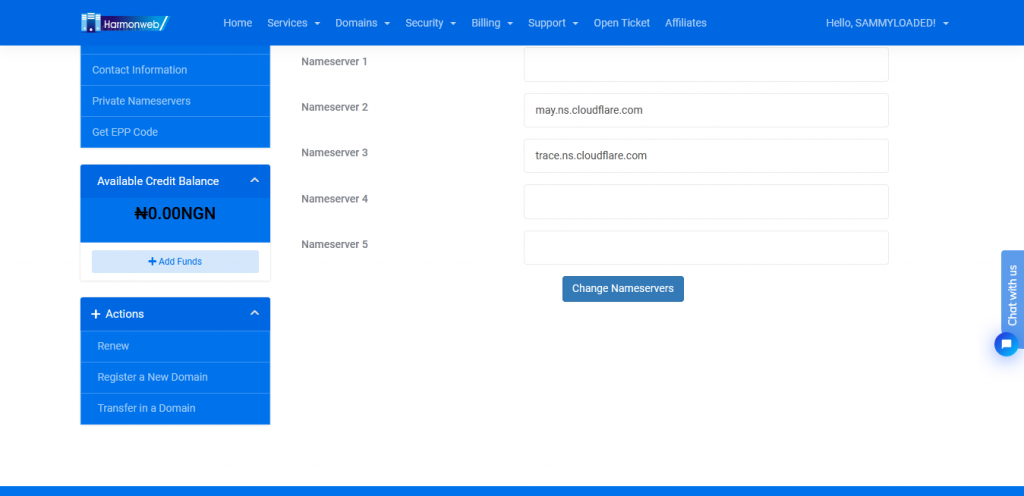Open the Services dropdown menu

pos(293,23)
